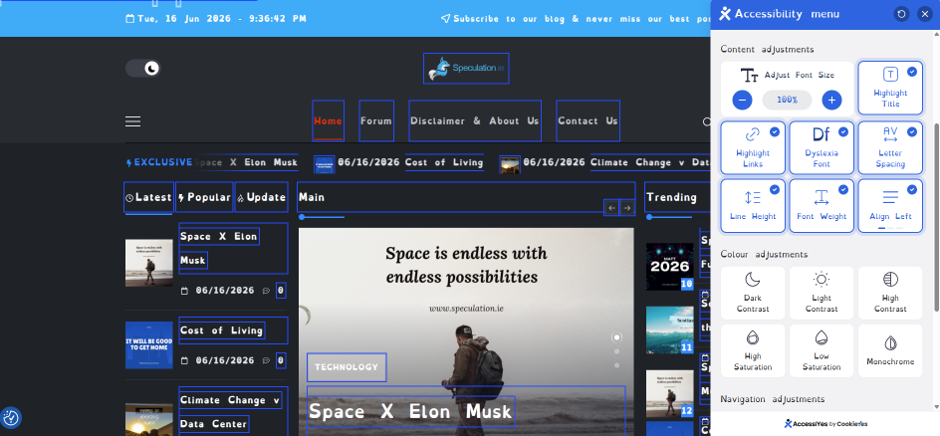Click the hiker thumbnail beside Space X Elon Musk in the Latest list
The image size is (940, 436).
point(149,263)
